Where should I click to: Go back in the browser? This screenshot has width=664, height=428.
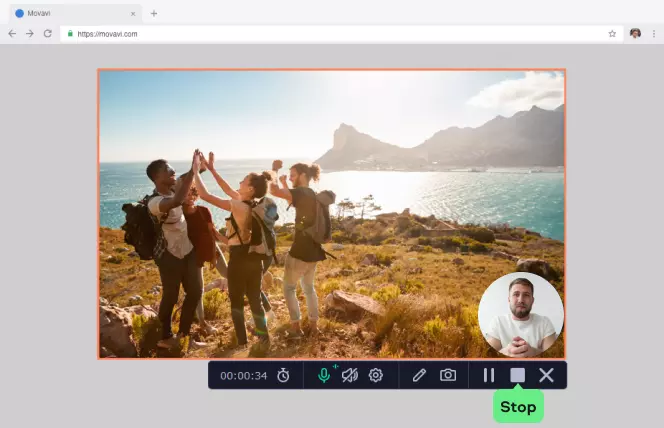pyautogui.click(x=12, y=33)
